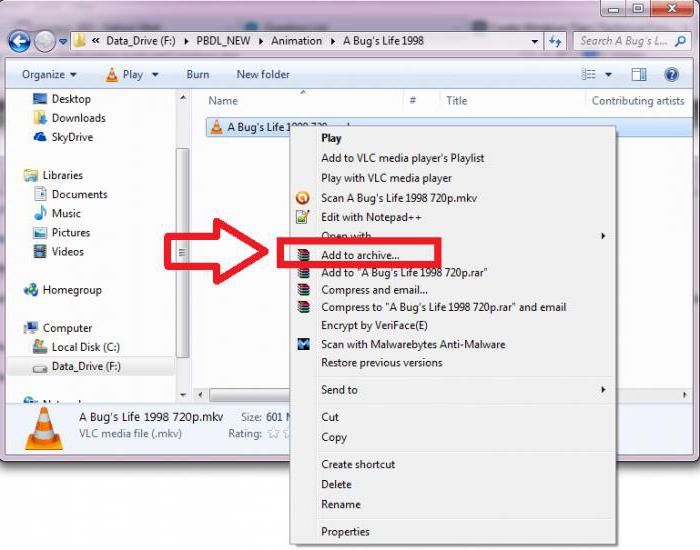Image resolution: width=700 pixels, height=550 pixels.
Task: Expand the Play dropdown arrow
Action: pos(155,75)
